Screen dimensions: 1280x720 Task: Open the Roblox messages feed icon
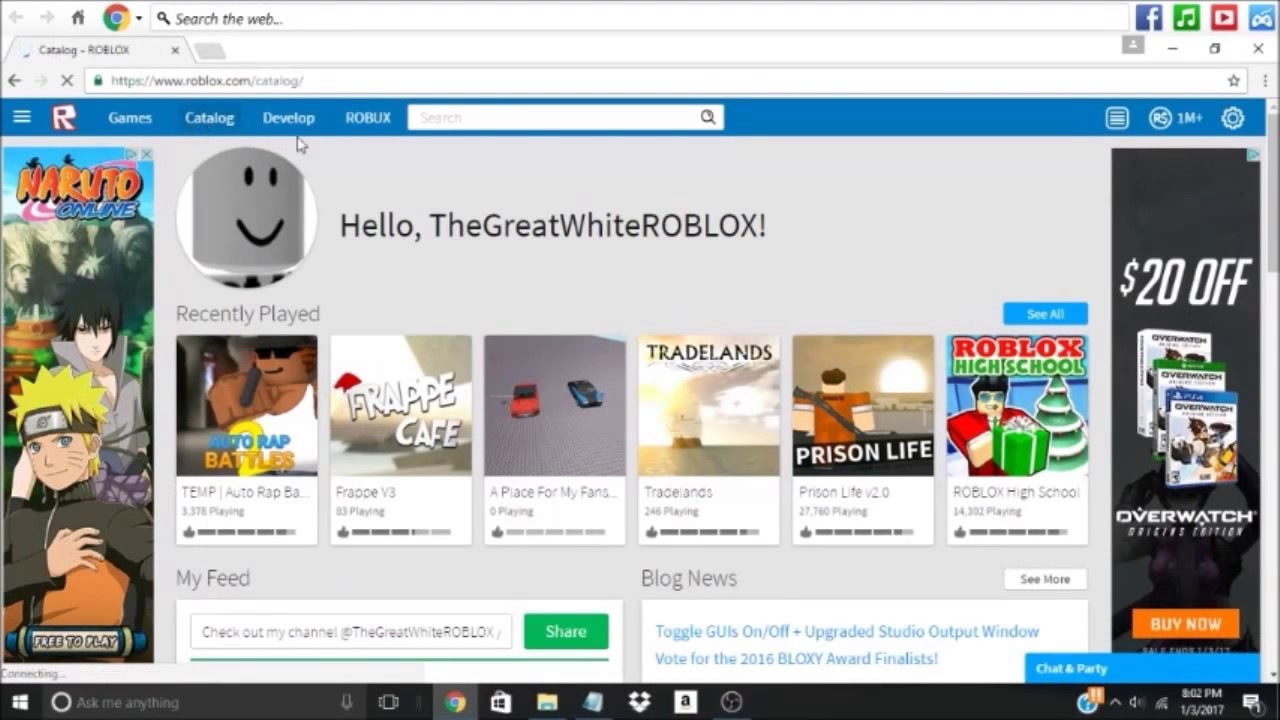point(1117,118)
